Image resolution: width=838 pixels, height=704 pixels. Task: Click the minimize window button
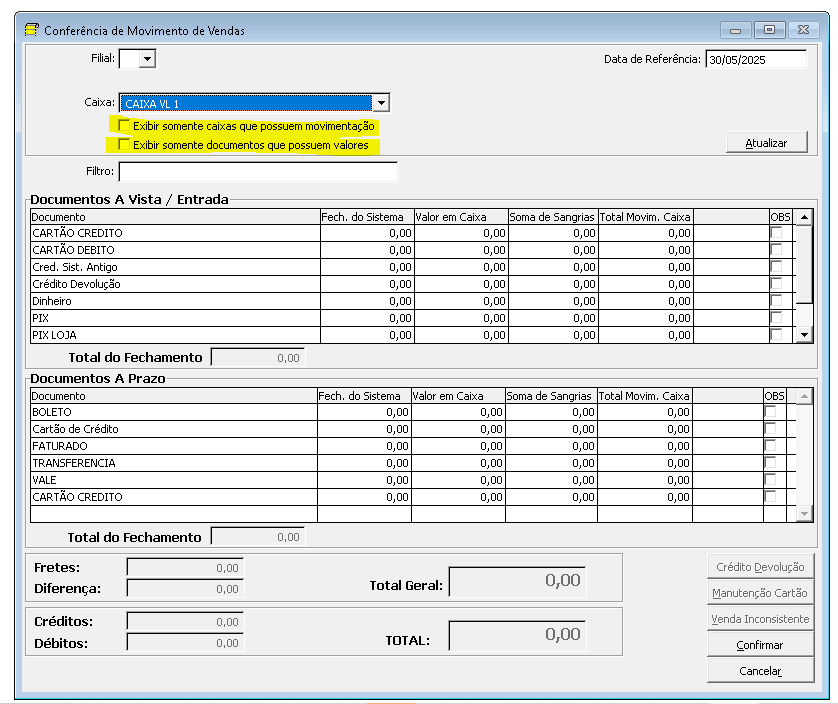tap(736, 30)
